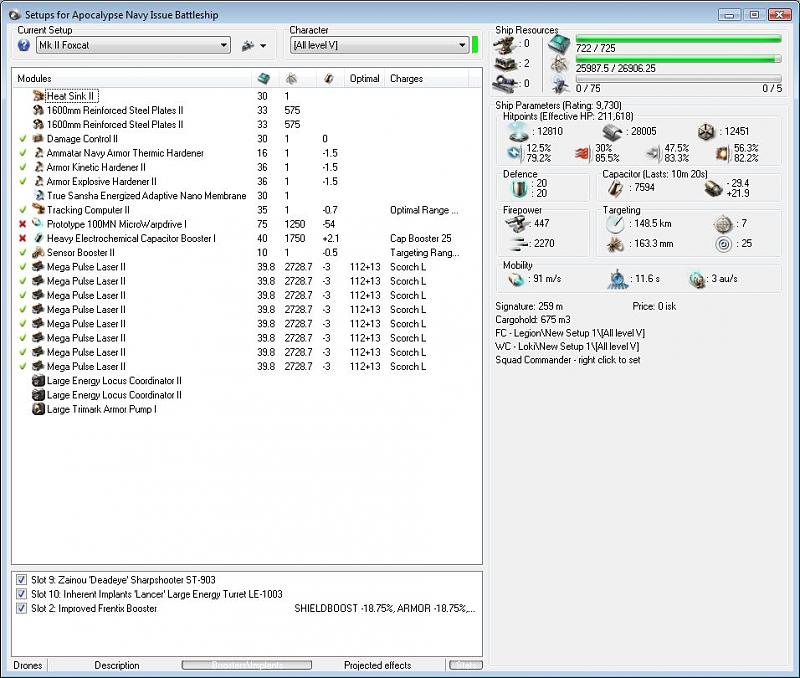This screenshot has width=800, height=678.
Task: Click the drone bandwidth bar 0 / 75
Action: (x=678, y=79)
